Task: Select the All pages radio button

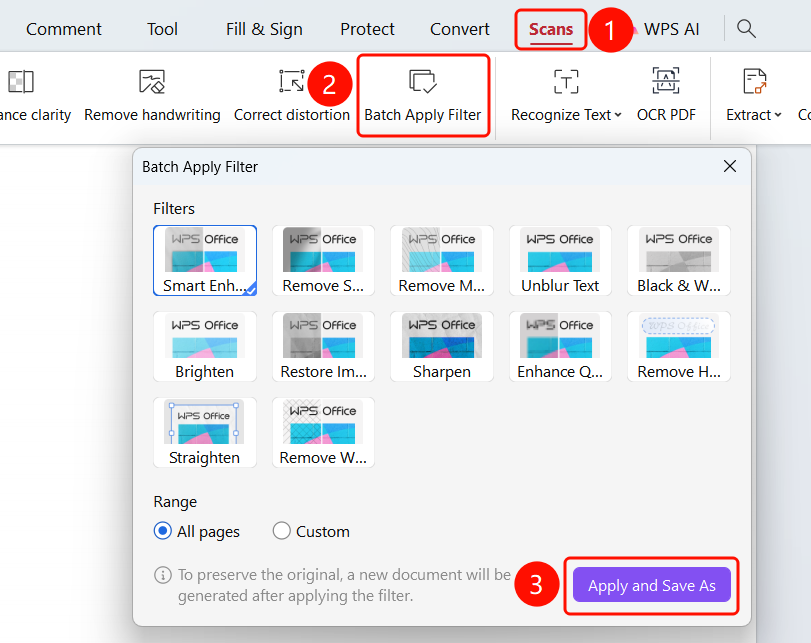Action: (x=162, y=531)
